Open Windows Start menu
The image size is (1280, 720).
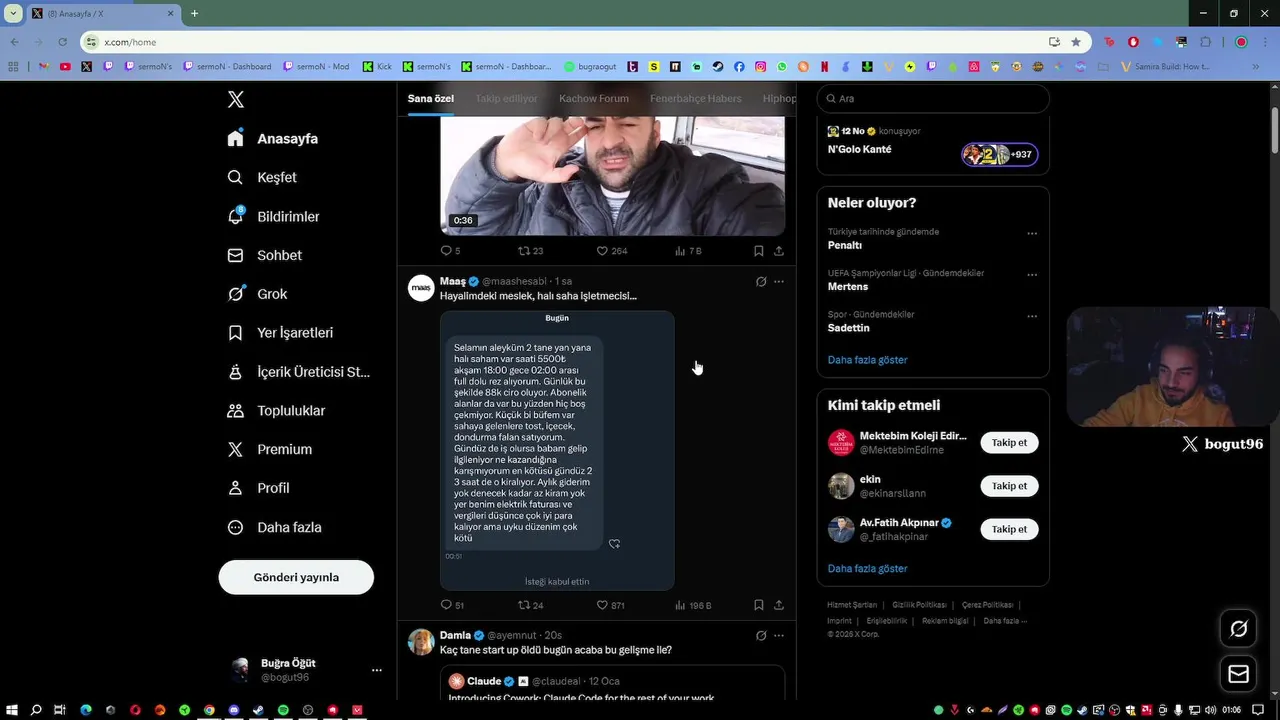coord(12,710)
